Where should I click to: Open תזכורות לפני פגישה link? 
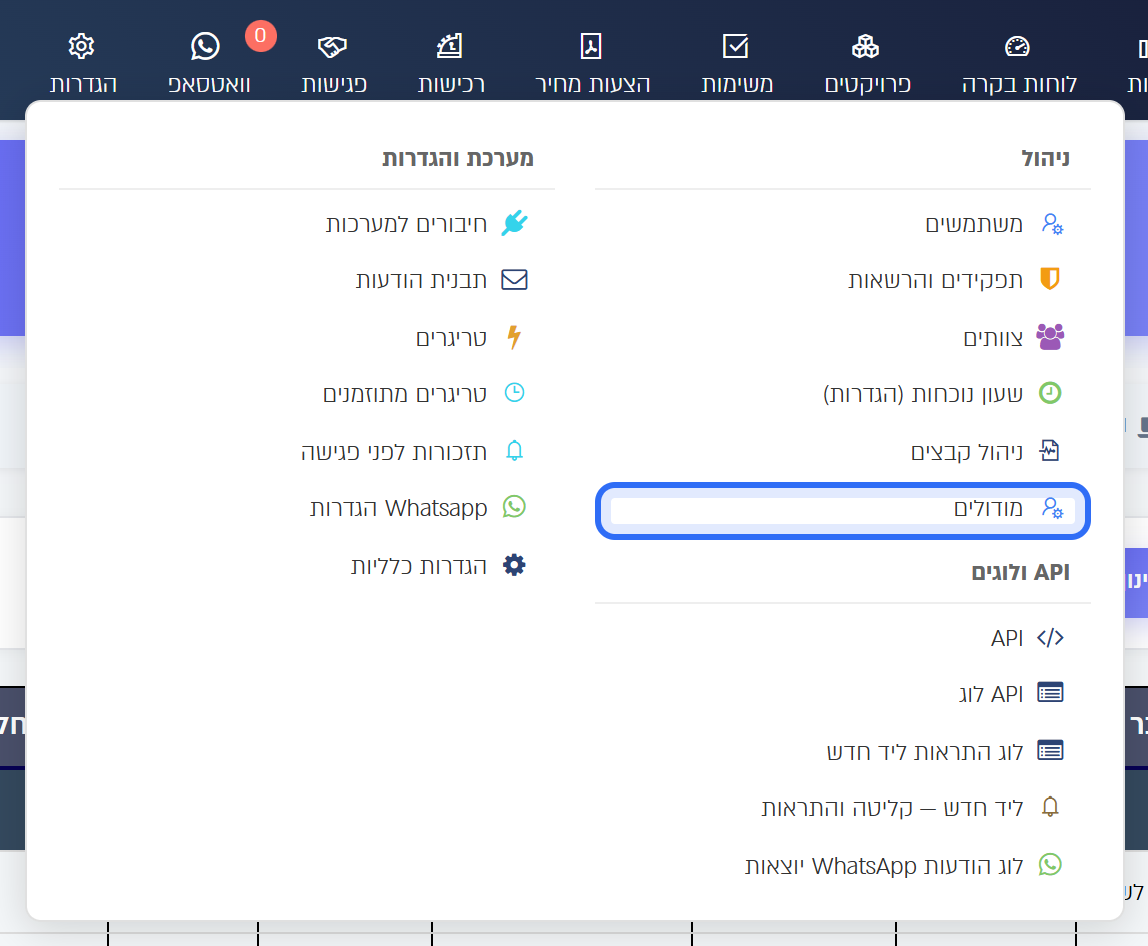394,451
